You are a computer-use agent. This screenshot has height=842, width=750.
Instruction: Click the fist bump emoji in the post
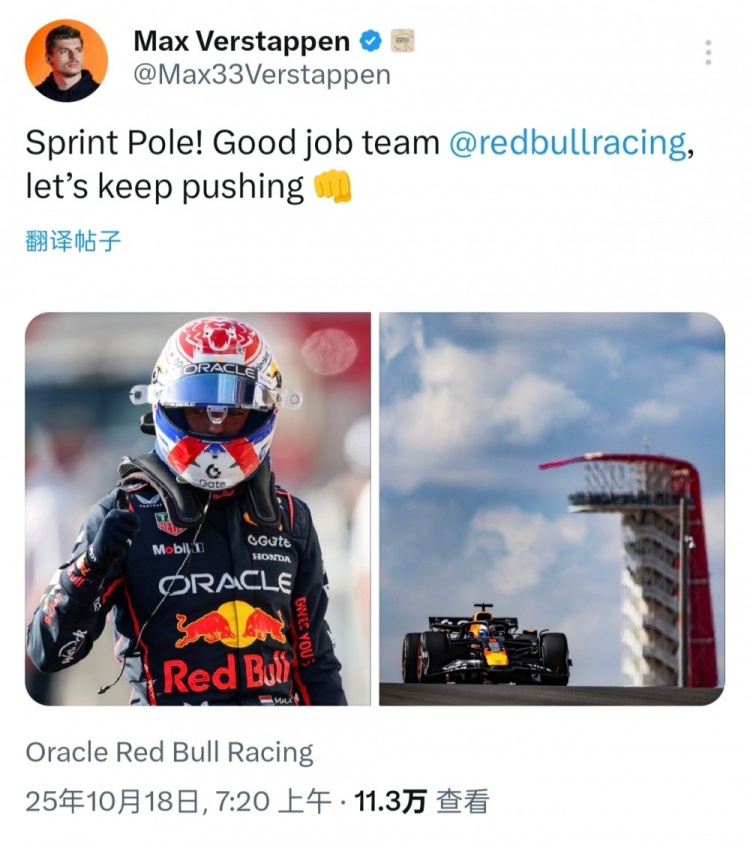[333, 186]
